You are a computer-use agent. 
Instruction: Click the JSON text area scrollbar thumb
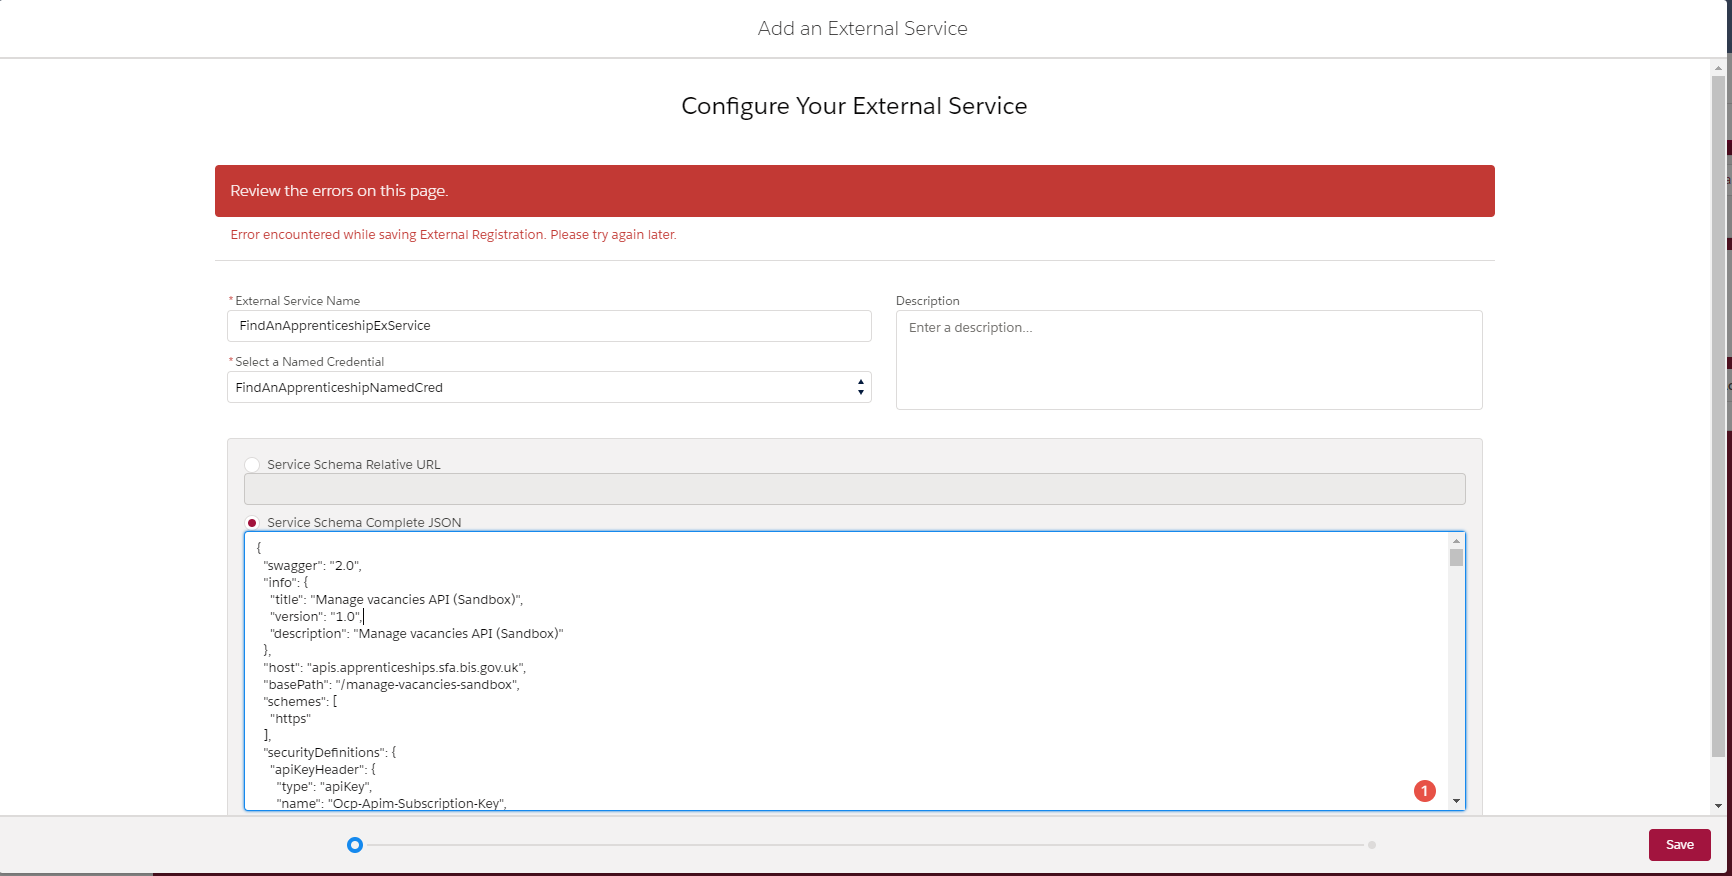tap(1456, 558)
